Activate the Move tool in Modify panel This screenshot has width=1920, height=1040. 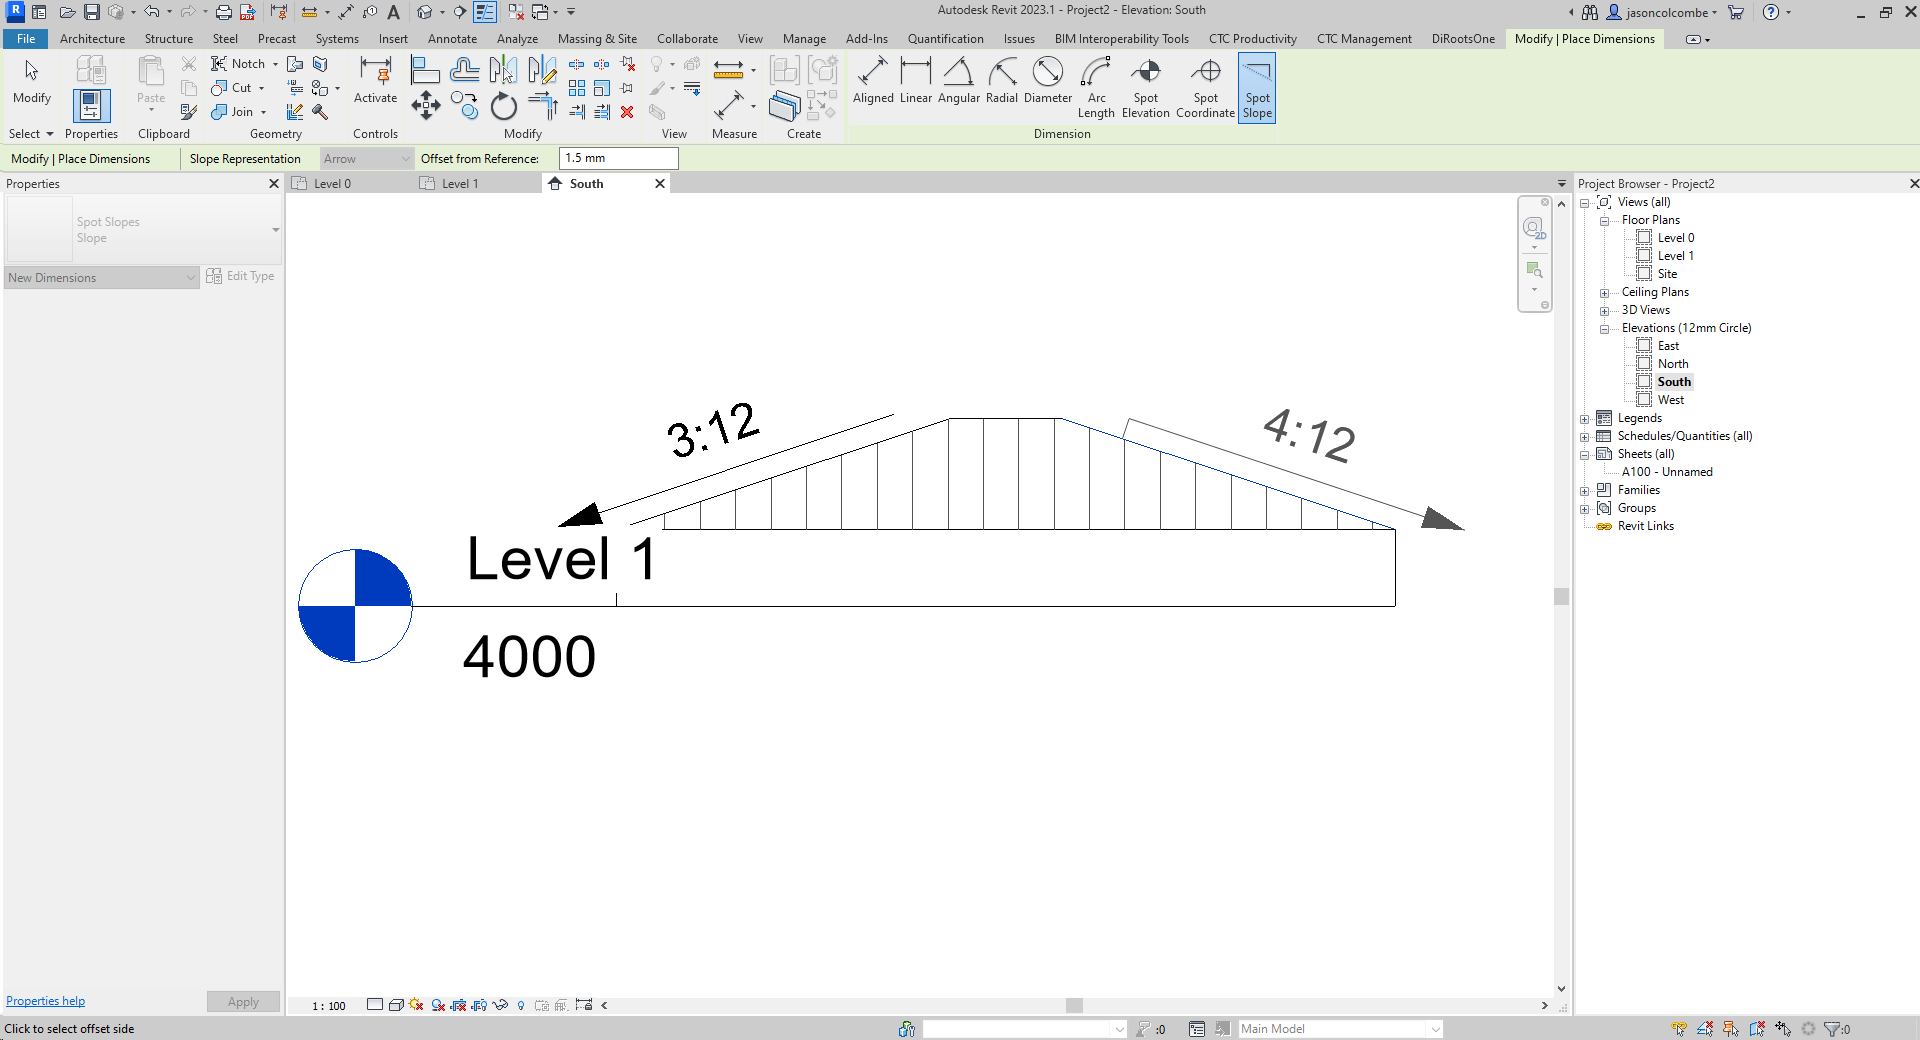(x=425, y=104)
